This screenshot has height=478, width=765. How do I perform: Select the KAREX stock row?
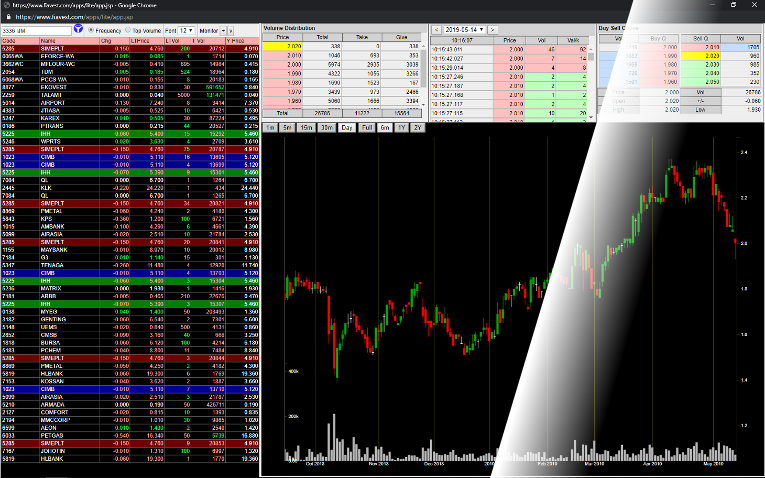tap(130, 118)
